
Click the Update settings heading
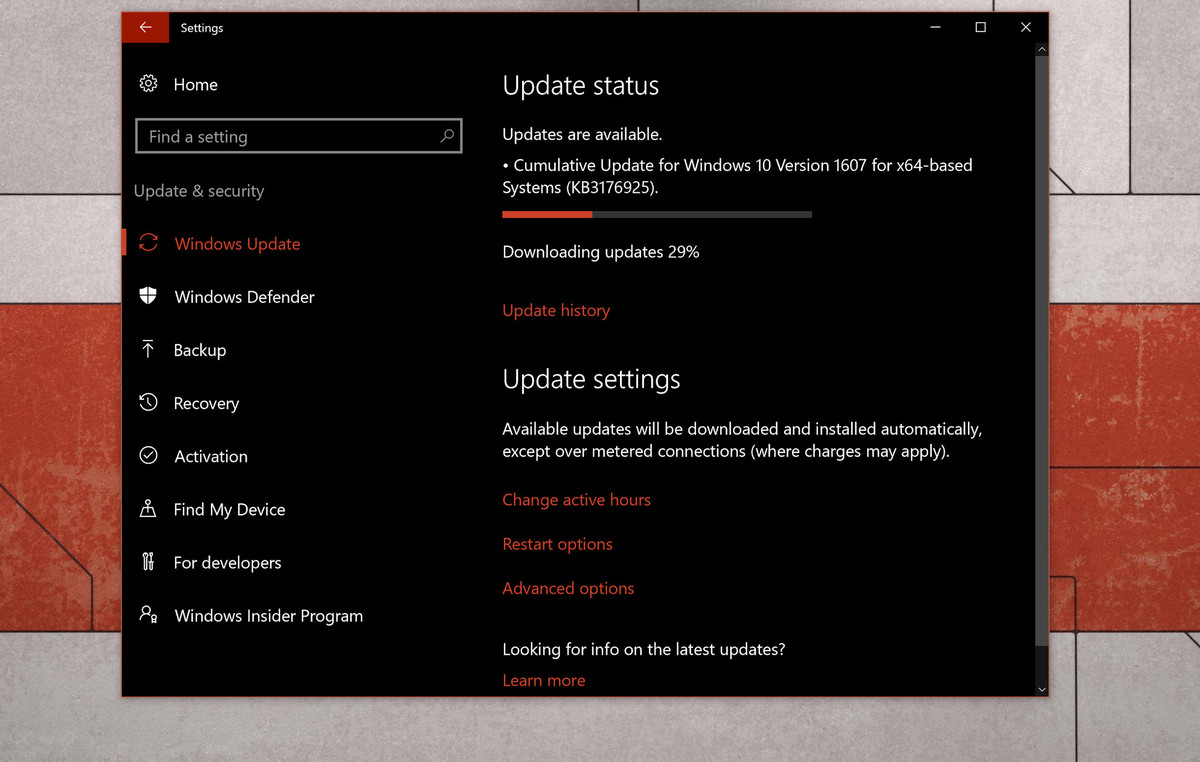591,379
